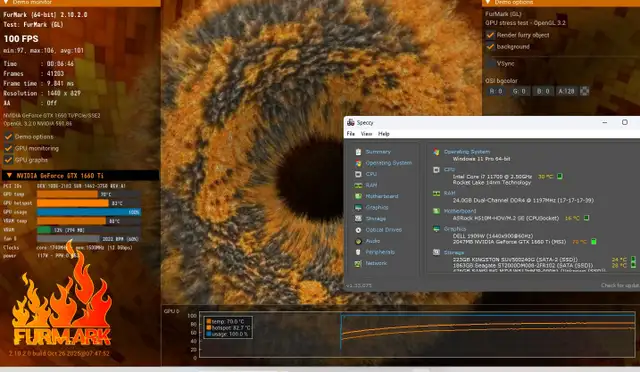Viewport: 640px width, 372px height.
Task: Open the File menu in Speccy
Action: 351,134
